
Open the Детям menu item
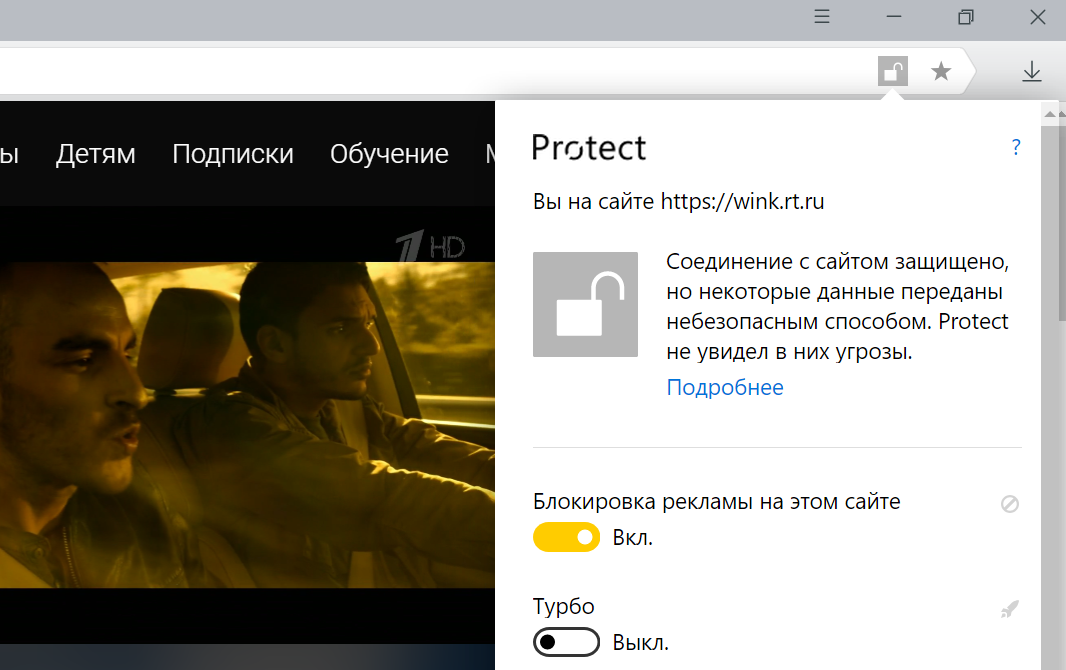[96, 154]
